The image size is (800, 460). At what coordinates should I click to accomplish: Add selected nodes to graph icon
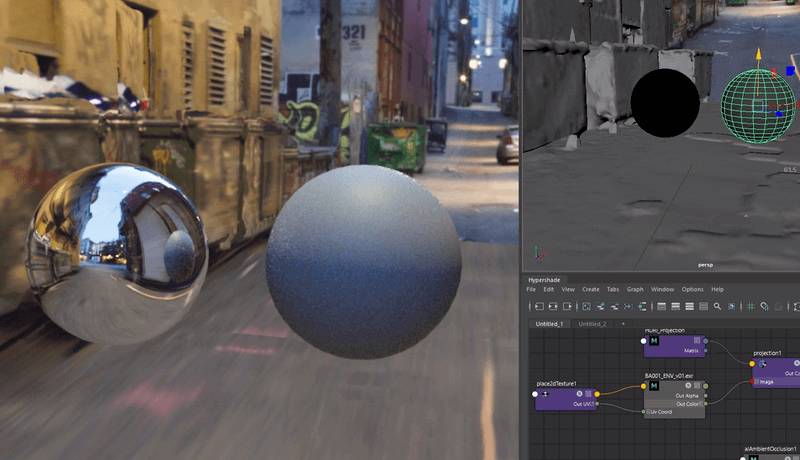point(601,306)
